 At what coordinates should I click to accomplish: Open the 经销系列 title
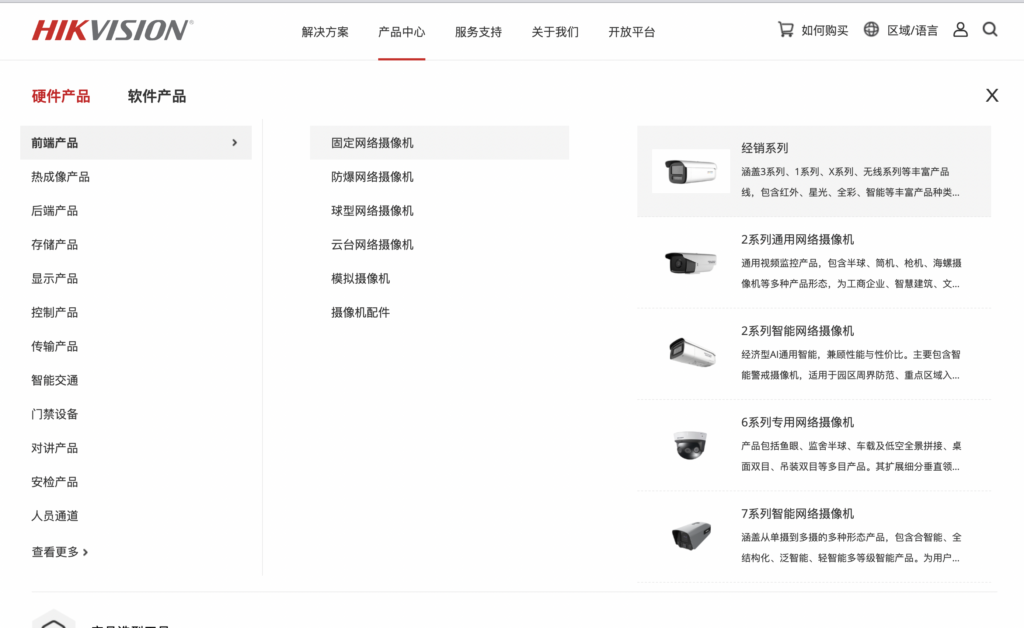pyautogui.click(x=765, y=148)
